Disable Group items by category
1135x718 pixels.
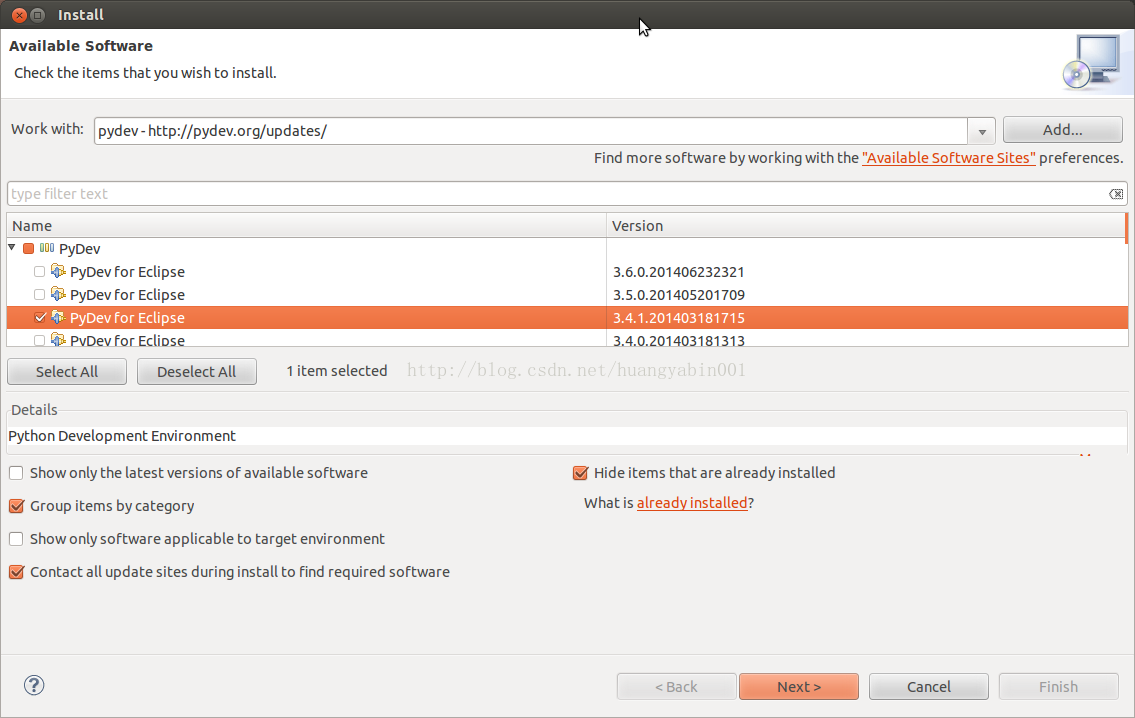point(16,506)
